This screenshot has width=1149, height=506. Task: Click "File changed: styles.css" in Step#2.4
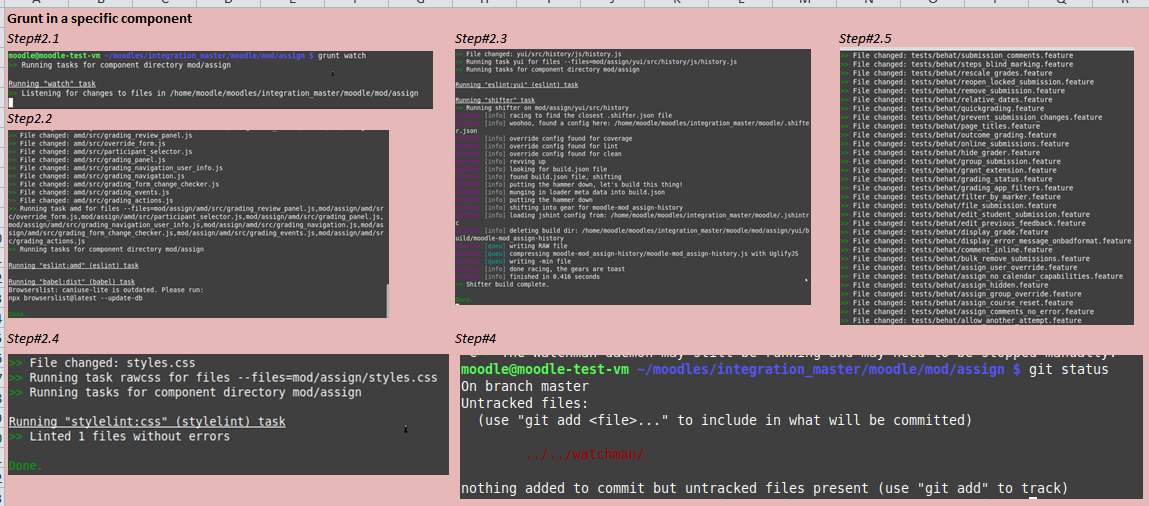[x=103, y=362]
